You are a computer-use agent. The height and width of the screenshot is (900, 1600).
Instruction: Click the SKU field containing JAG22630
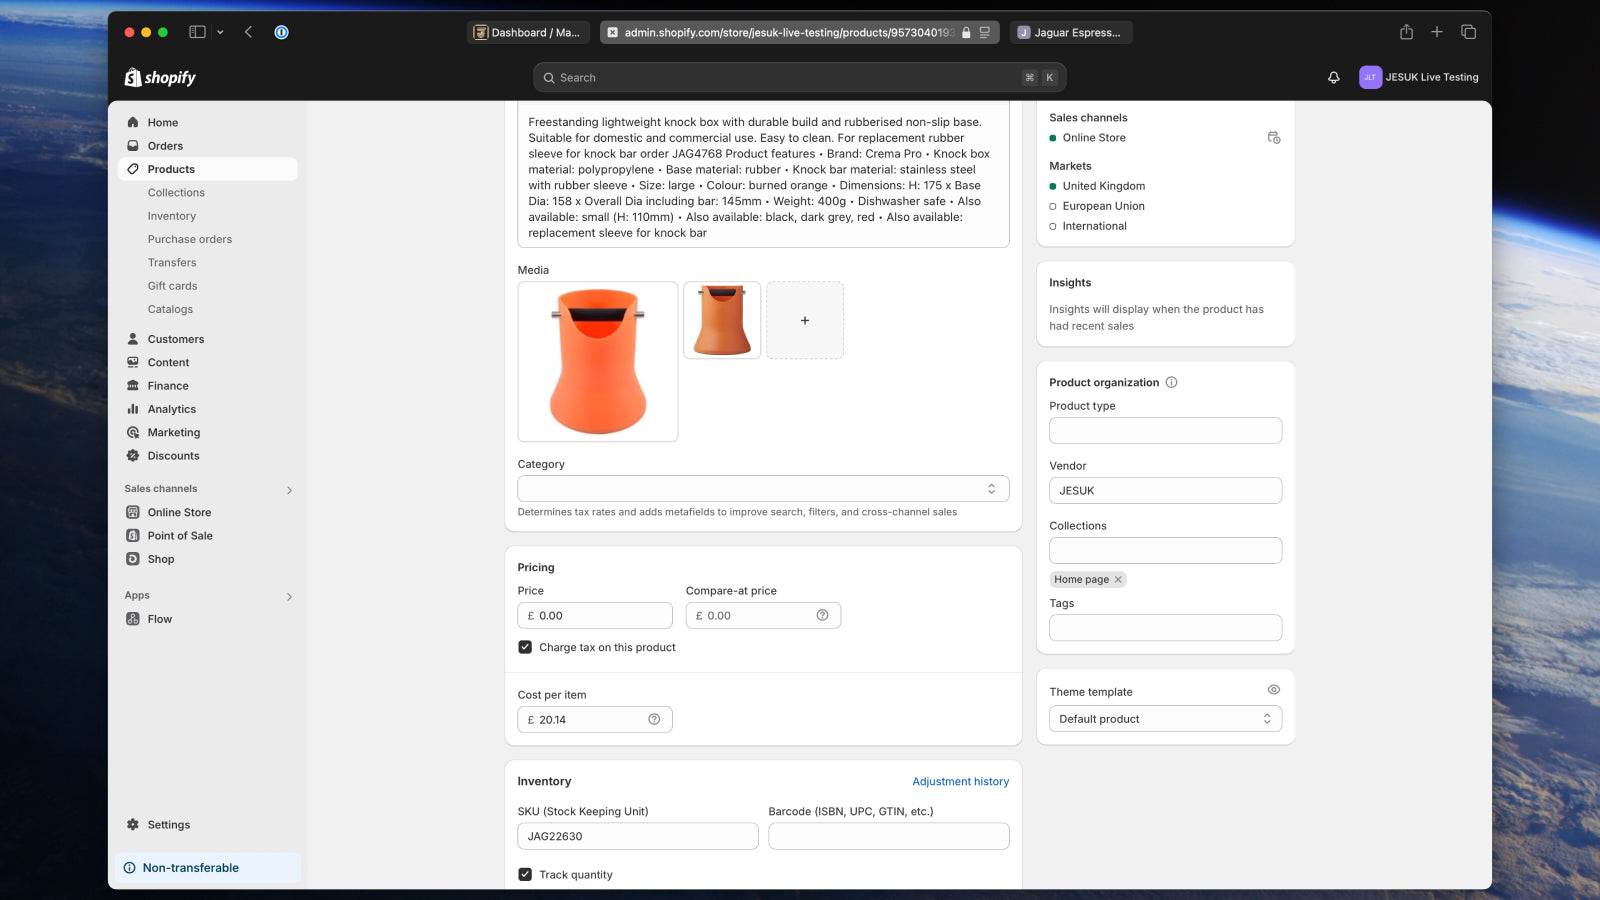pos(638,836)
